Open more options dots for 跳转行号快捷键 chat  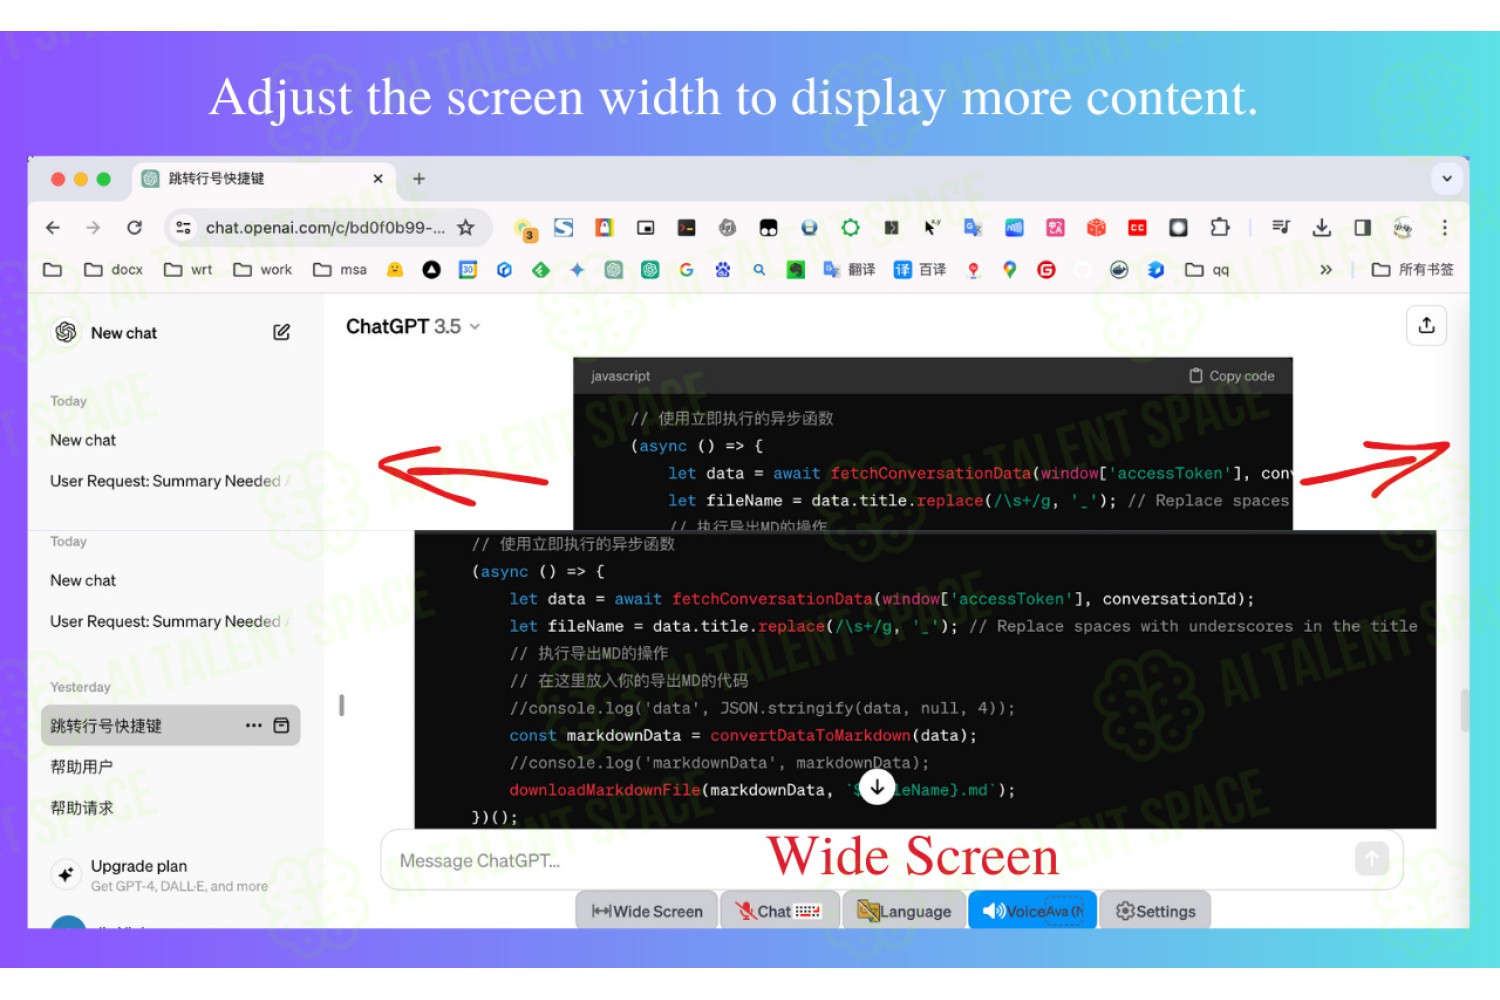(254, 725)
